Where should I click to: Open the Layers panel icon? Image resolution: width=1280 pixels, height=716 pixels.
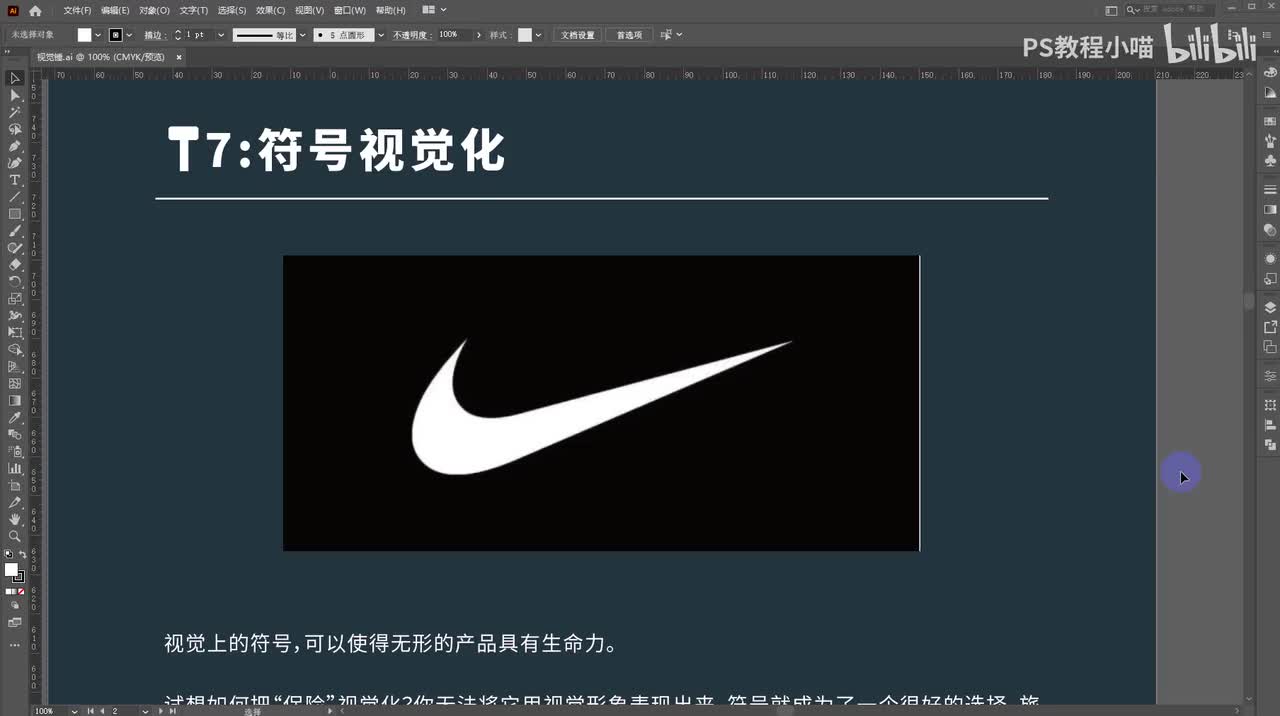pos(1270,307)
